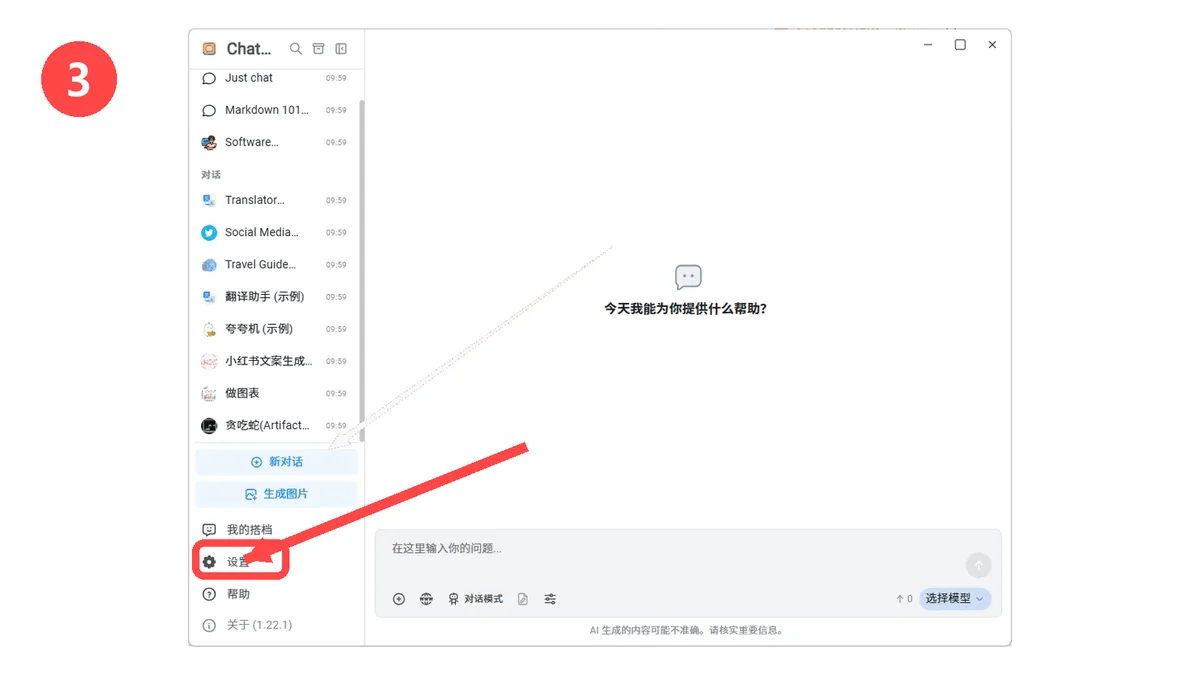Image resolution: width=1200 pixels, height=675 pixels.
Task: Click the 09:59 time of Just chat
Action: pyautogui.click(x=336, y=78)
